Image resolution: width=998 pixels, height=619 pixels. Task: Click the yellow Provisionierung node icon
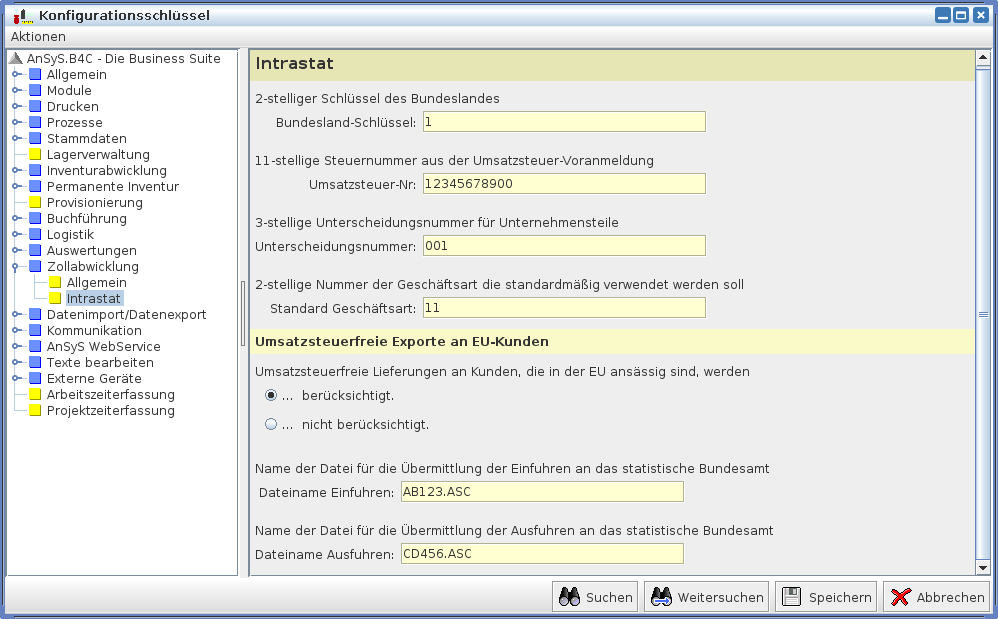[35, 203]
